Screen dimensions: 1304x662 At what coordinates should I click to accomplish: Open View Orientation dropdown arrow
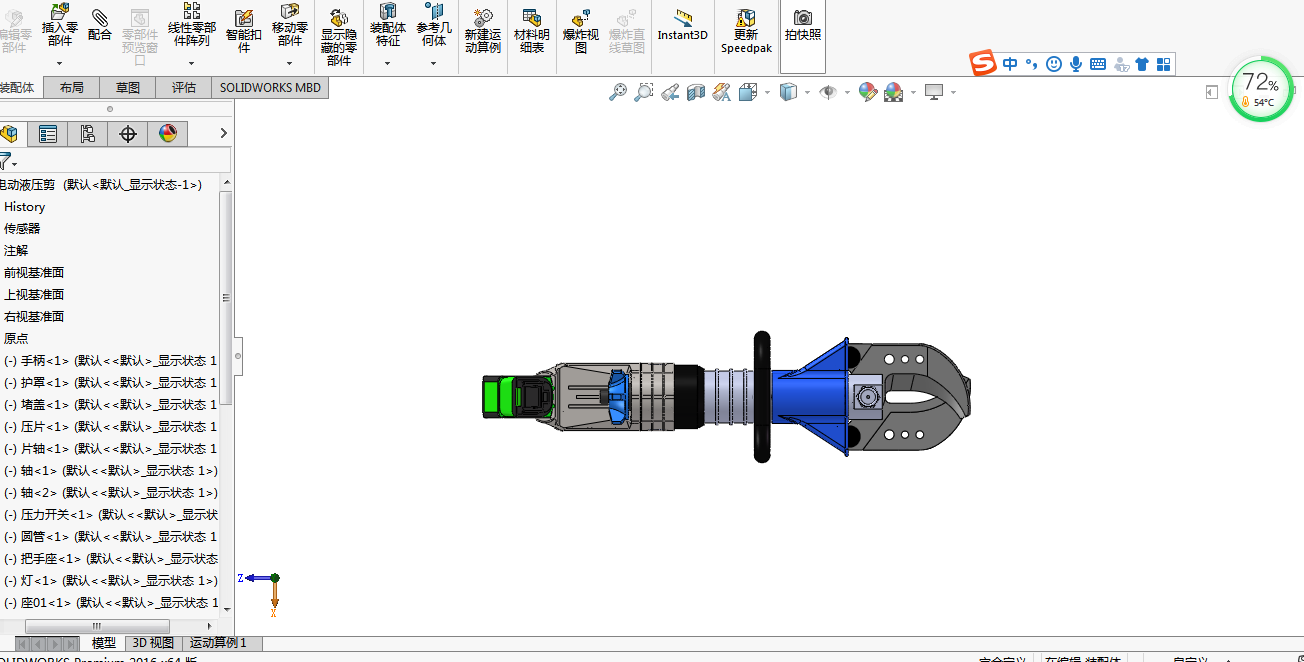click(x=767, y=92)
